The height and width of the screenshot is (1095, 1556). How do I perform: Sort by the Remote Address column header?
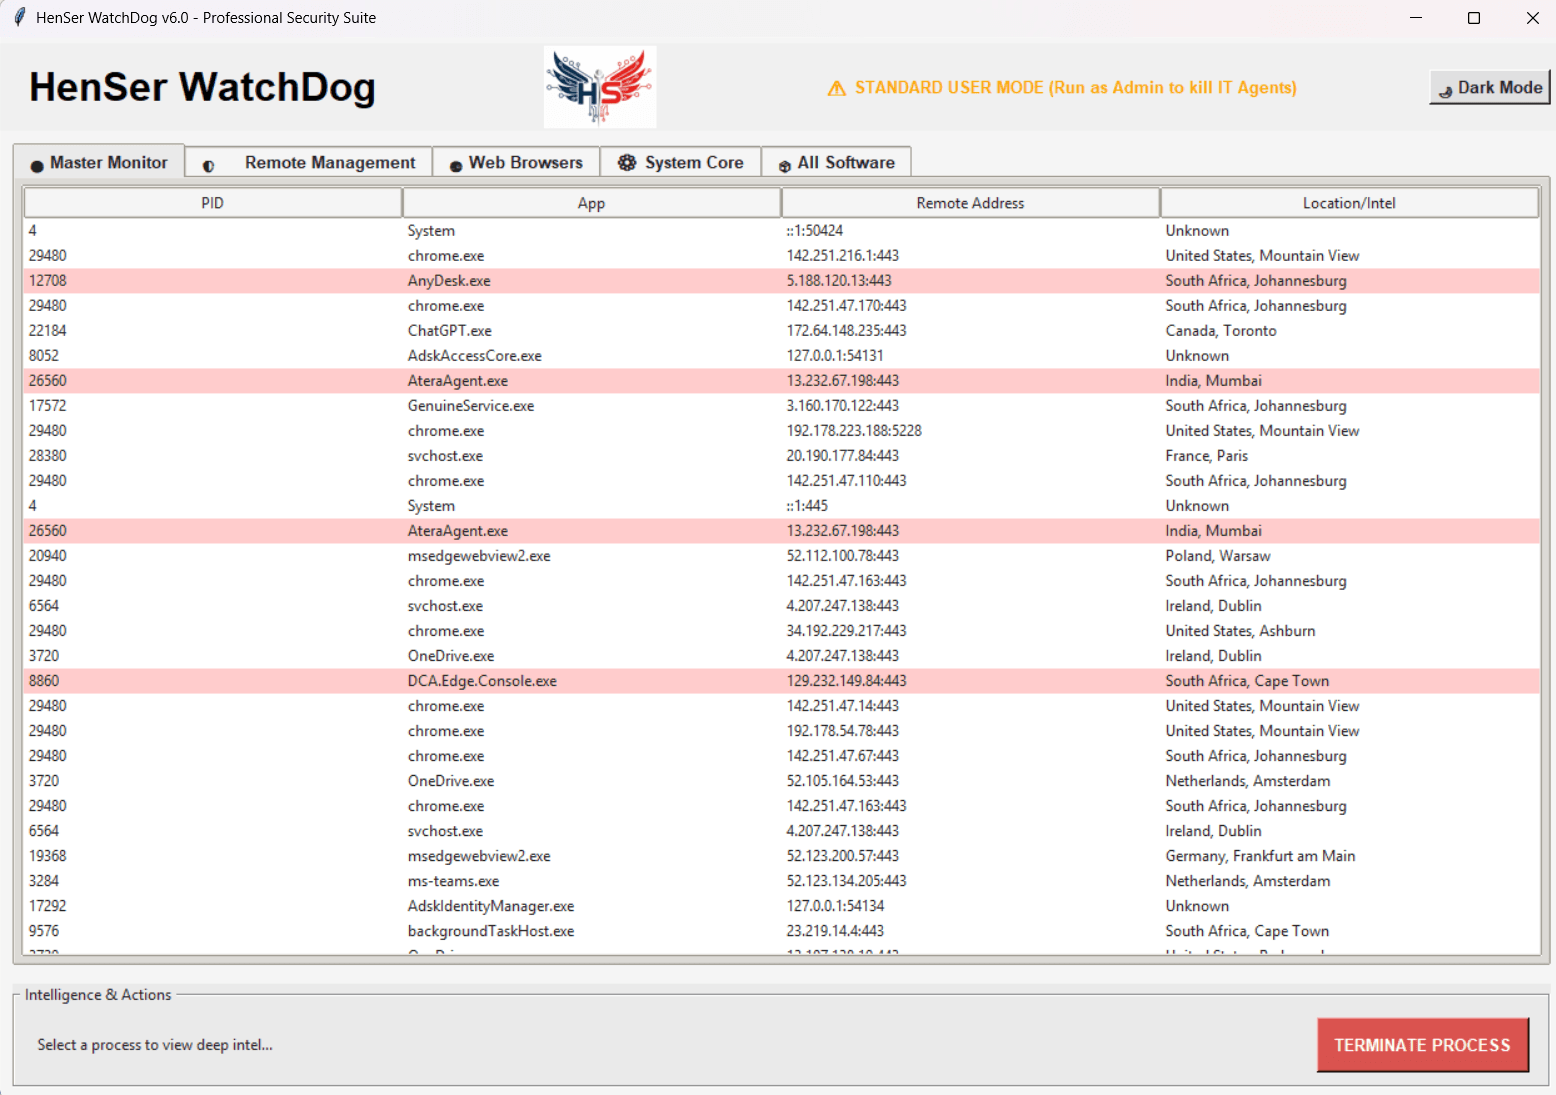point(970,203)
